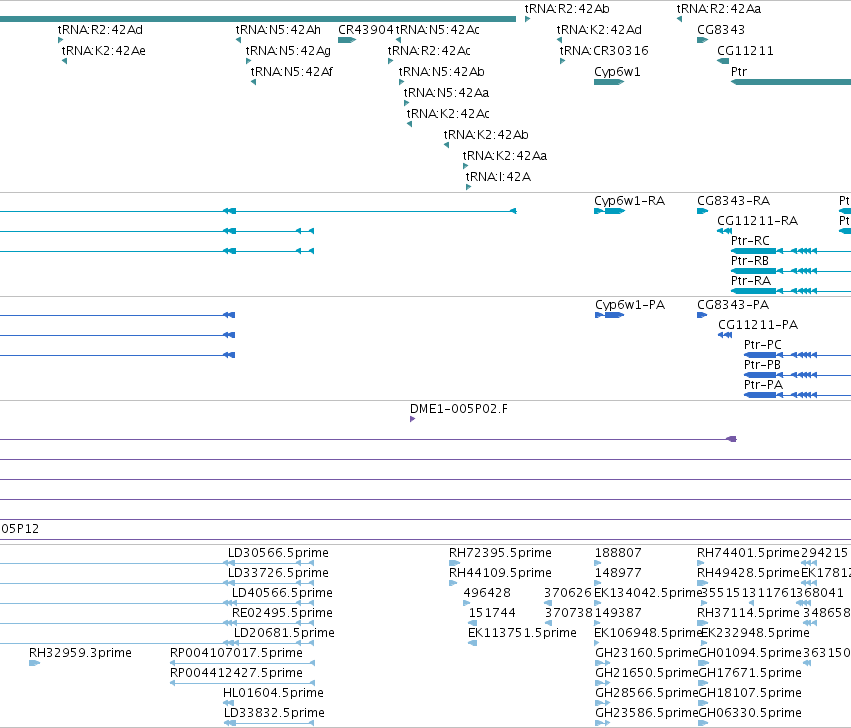Click the tRNA:R2:42Aa gene label
Image resolution: width=851 pixels, height=728 pixels.
719,9
